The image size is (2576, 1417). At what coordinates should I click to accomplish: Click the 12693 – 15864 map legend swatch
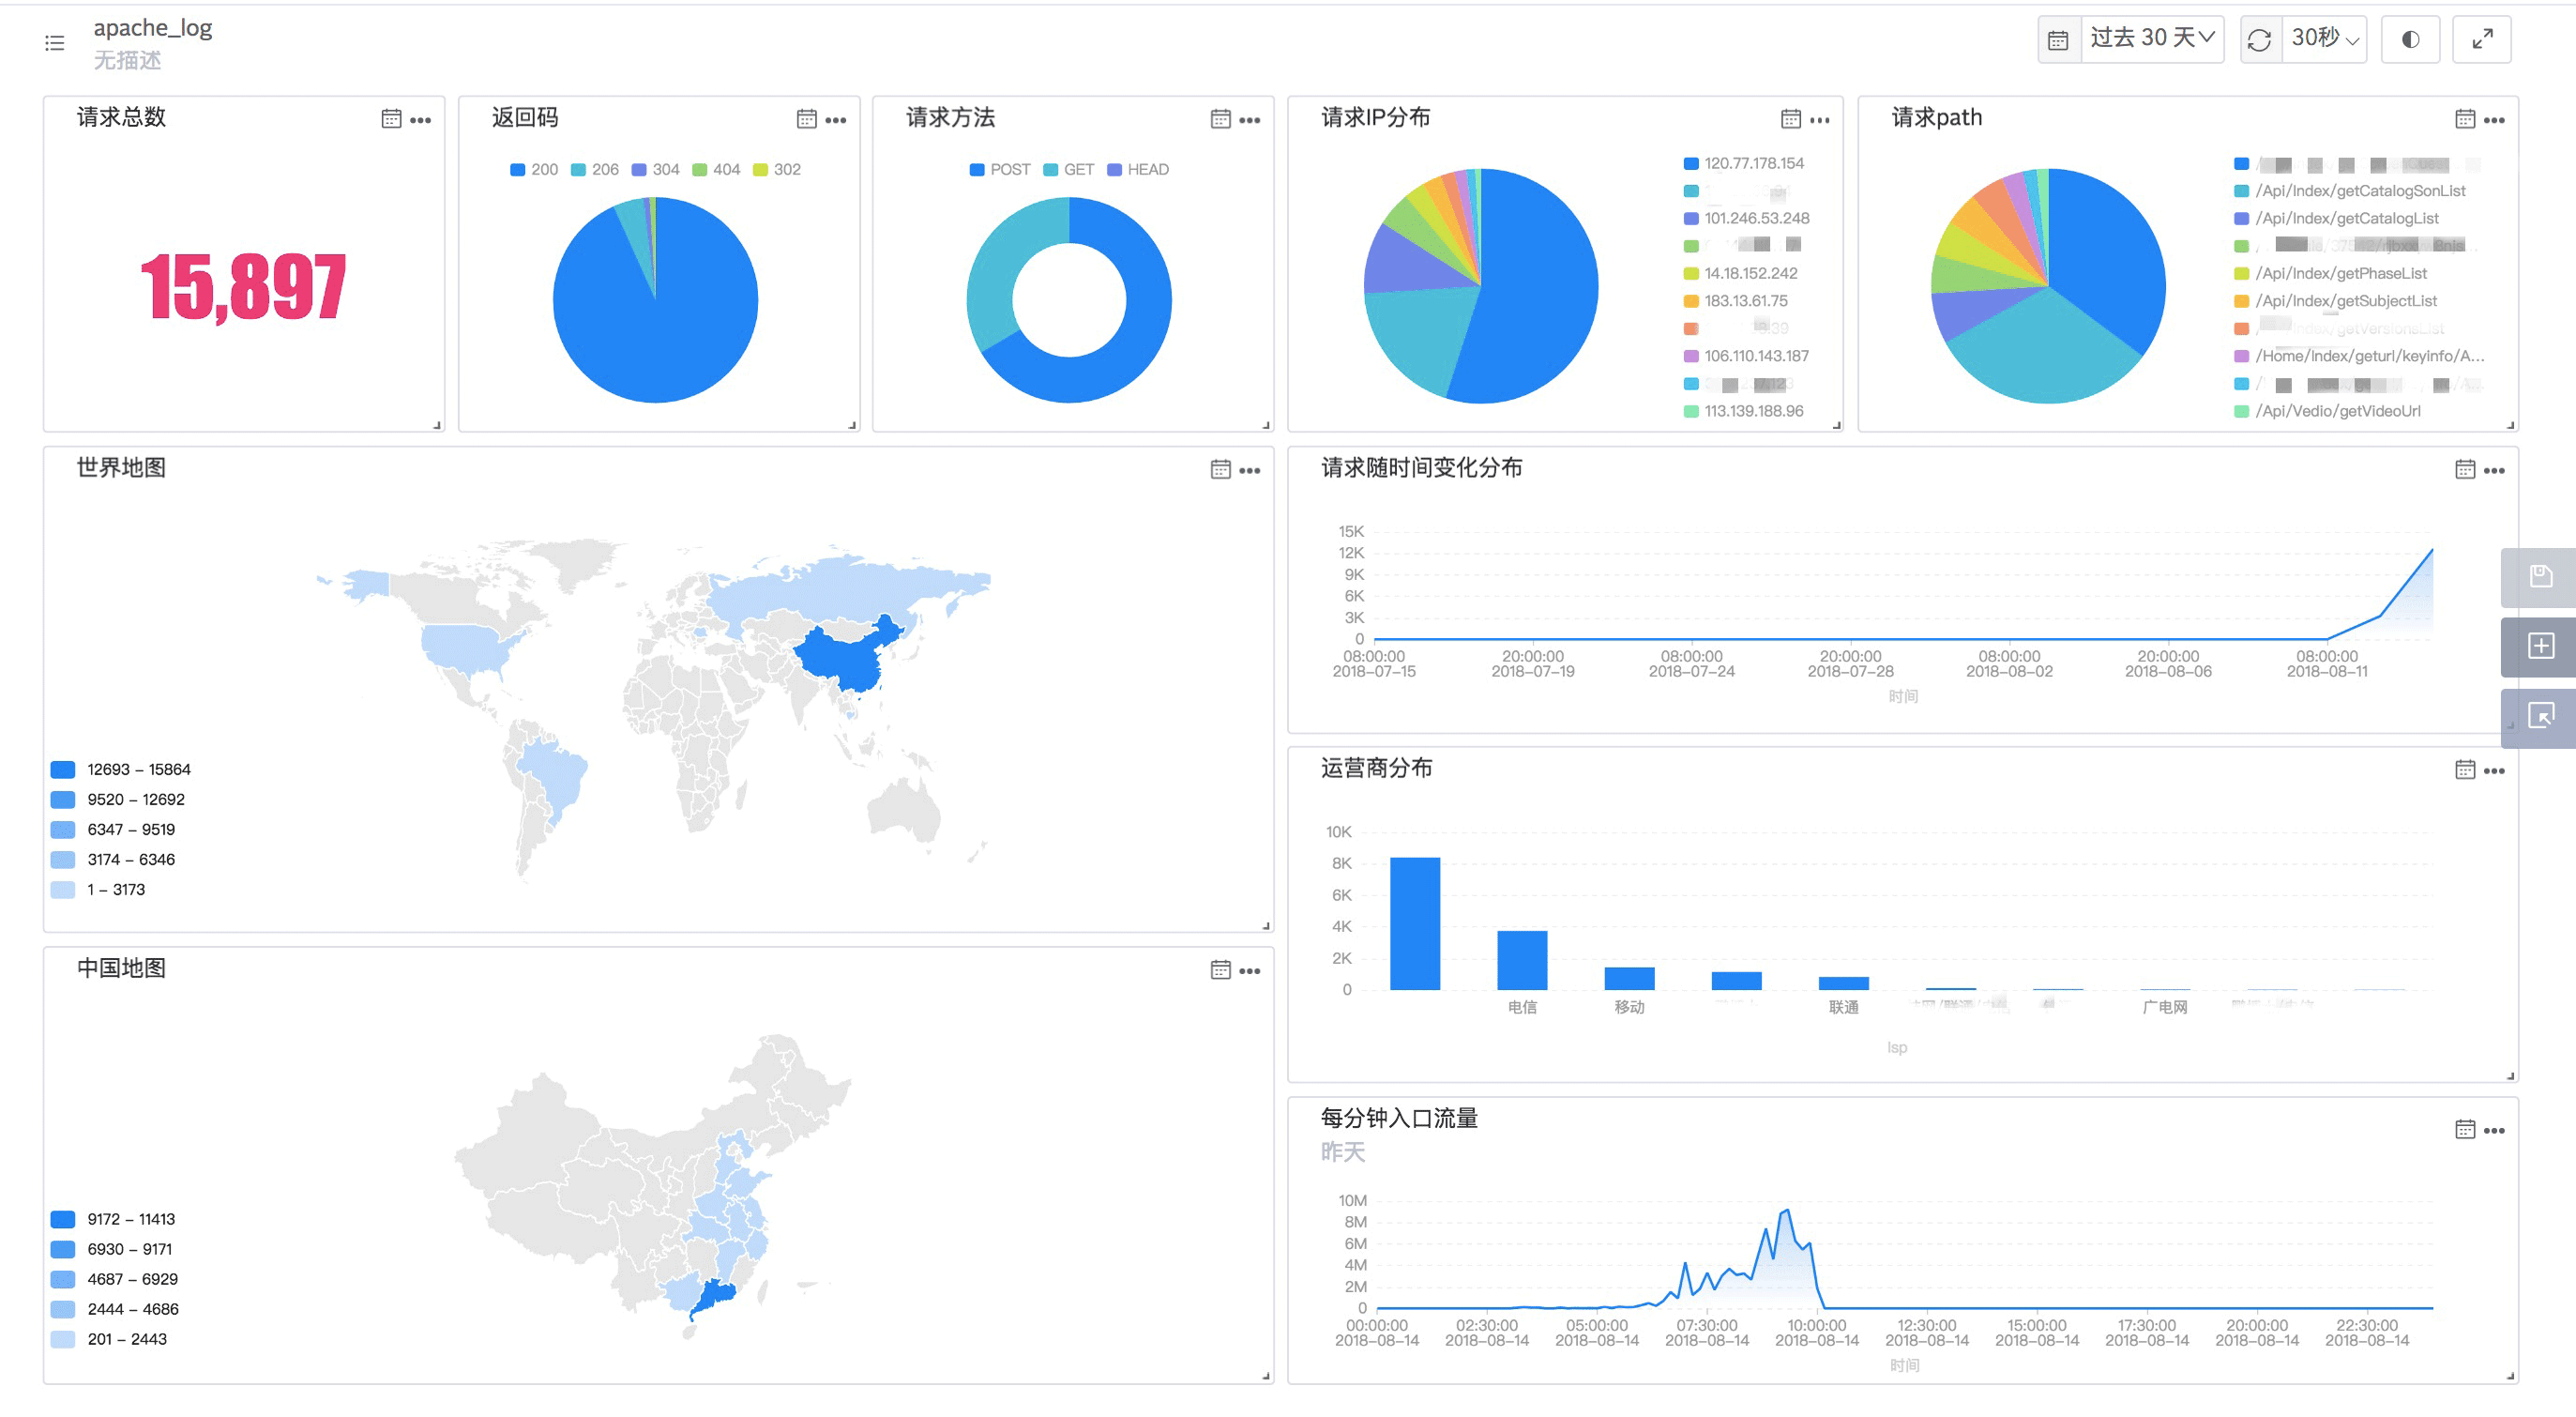pyautogui.click(x=63, y=769)
